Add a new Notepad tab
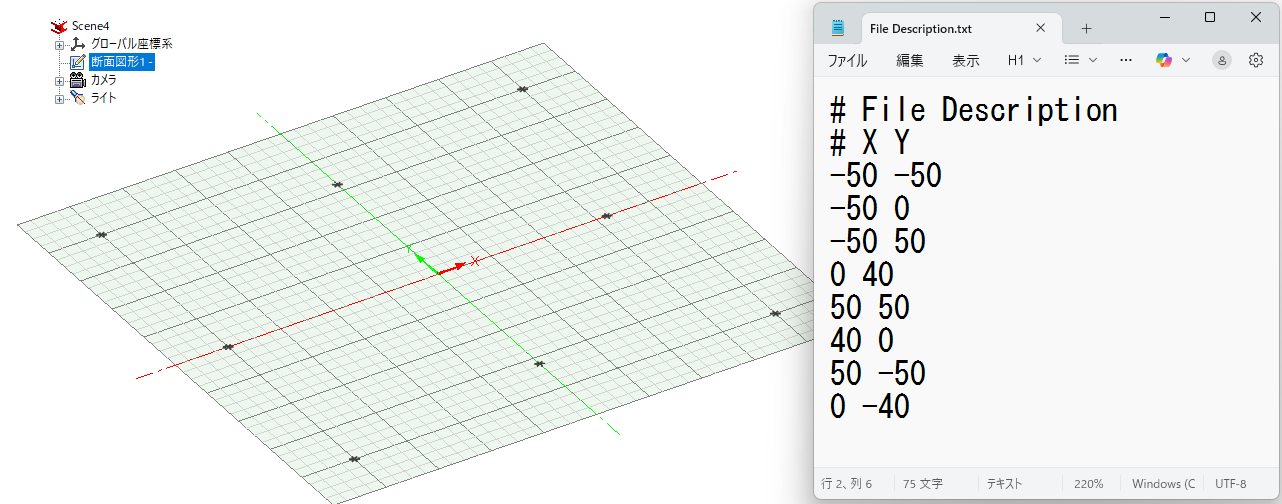The width and height of the screenshot is (1282, 504). 1087,28
